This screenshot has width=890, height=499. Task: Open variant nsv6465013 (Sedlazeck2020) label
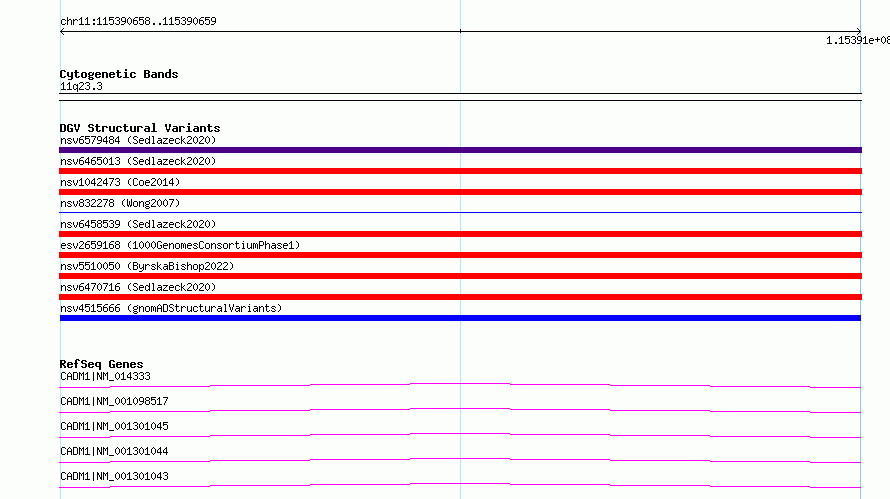[x=138, y=161]
